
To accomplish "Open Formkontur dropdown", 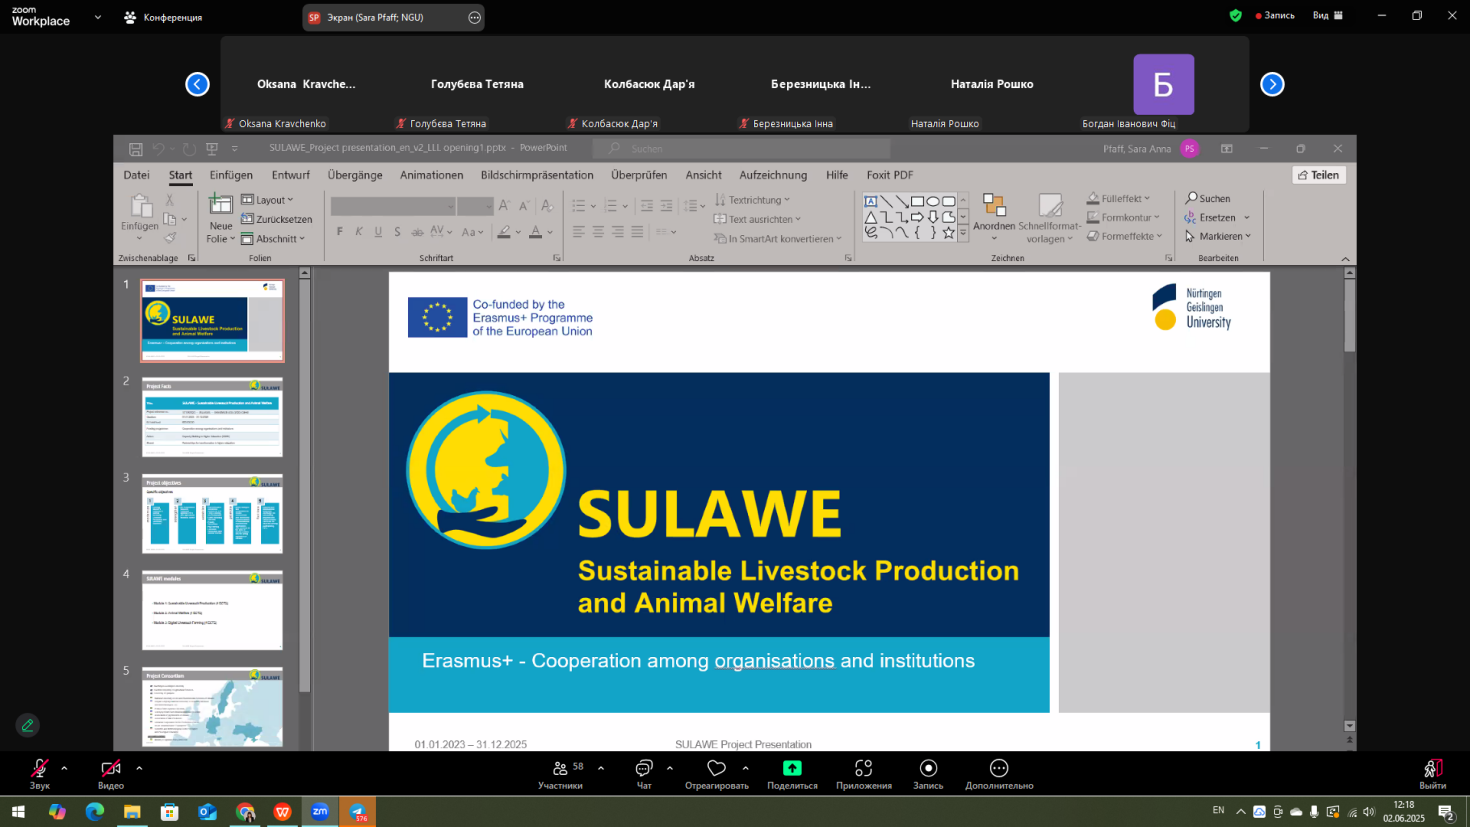I will coord(1123,217).
